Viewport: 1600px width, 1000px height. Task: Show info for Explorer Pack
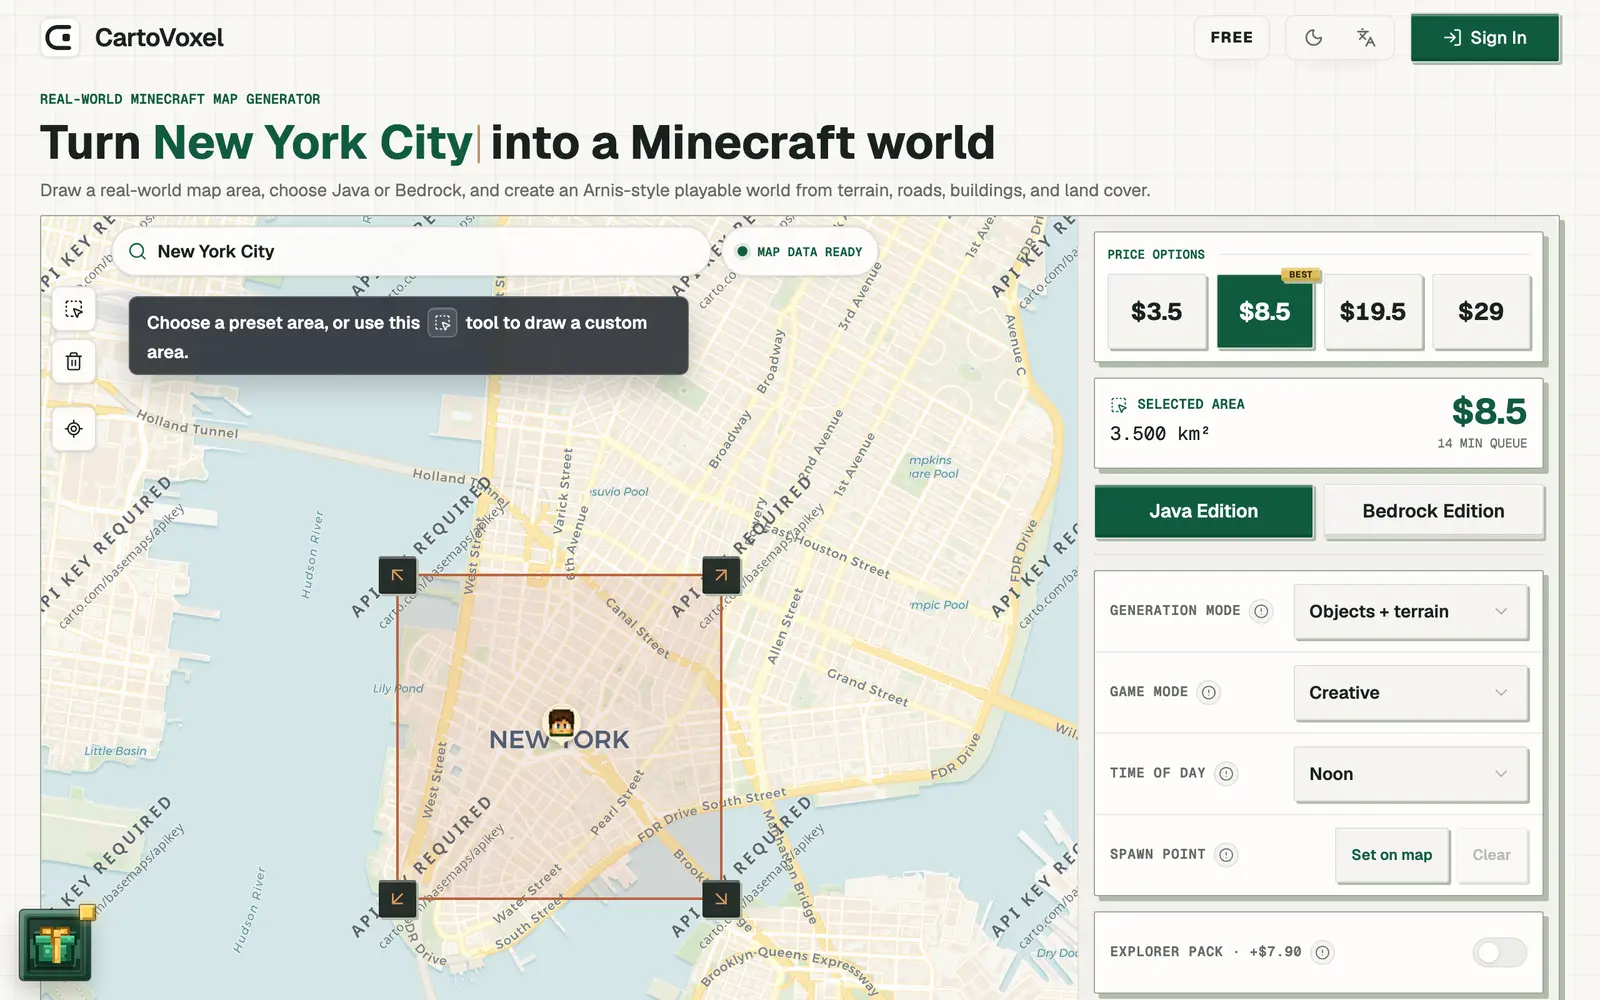tap(1322, 952)
